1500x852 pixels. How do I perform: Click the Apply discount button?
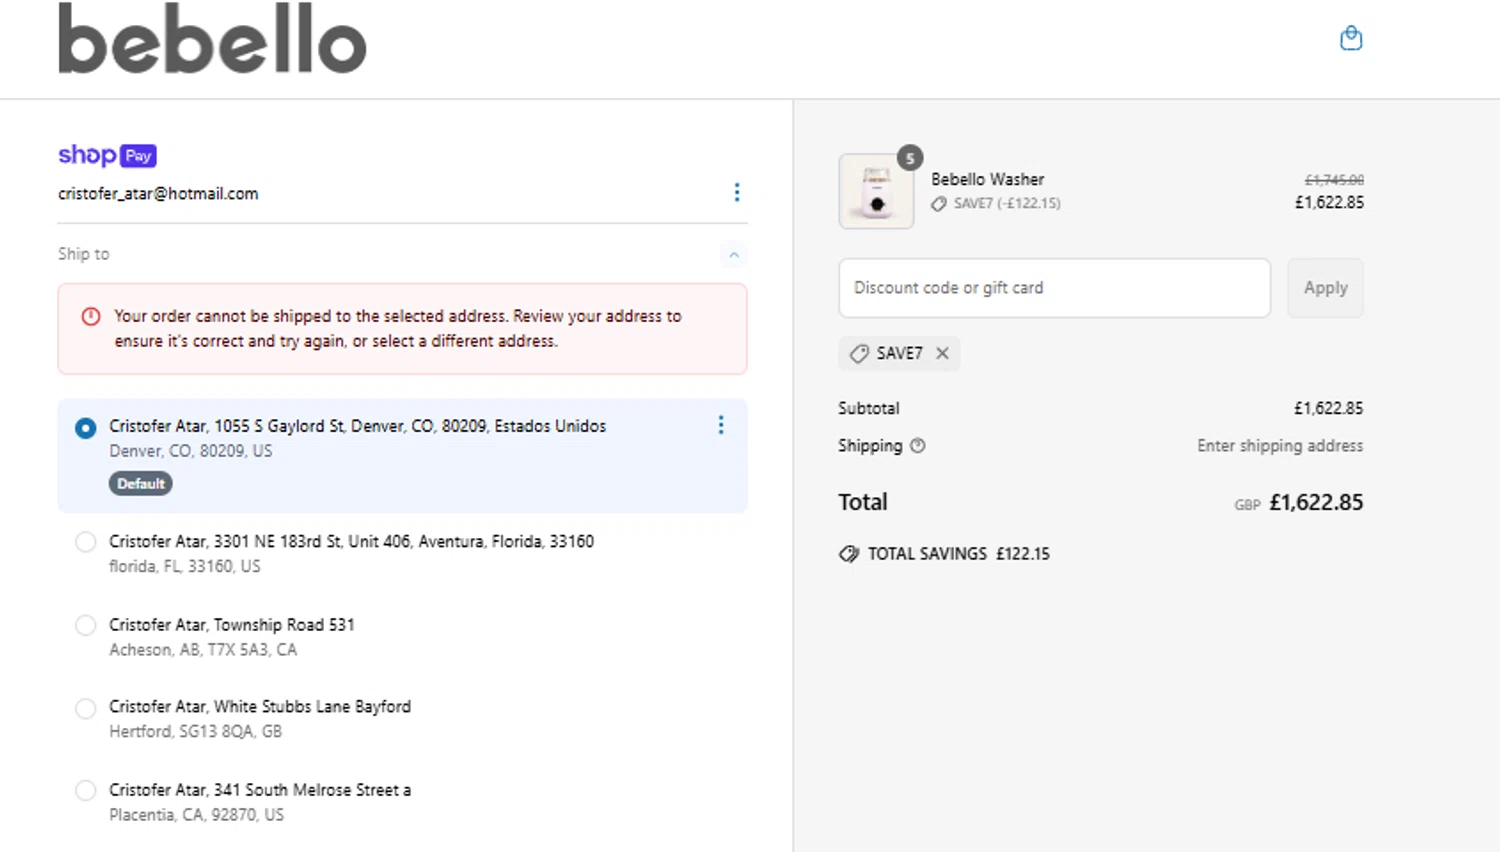1325,288
